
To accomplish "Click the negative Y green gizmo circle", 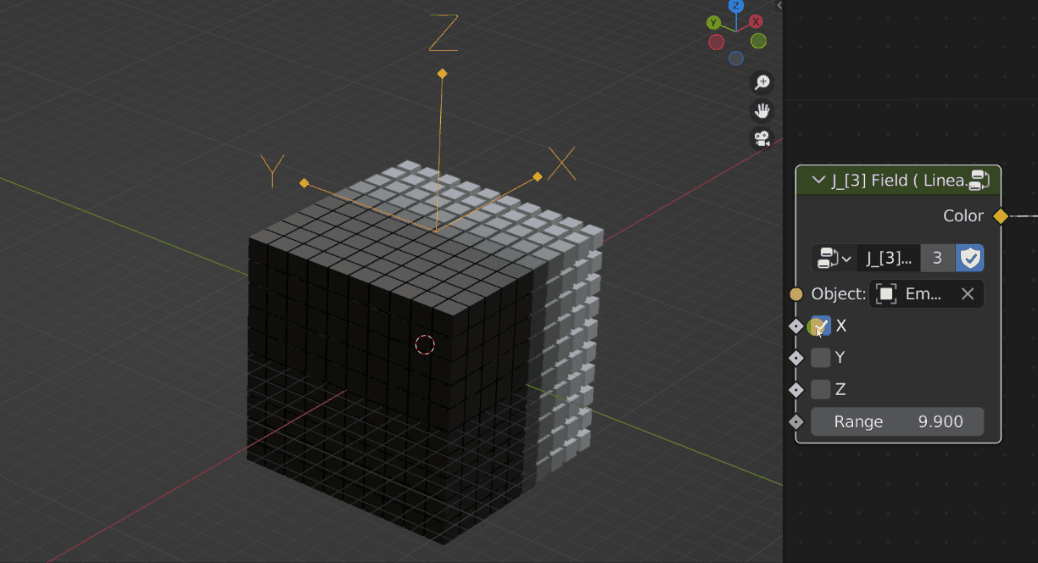I will coord(759,41).
